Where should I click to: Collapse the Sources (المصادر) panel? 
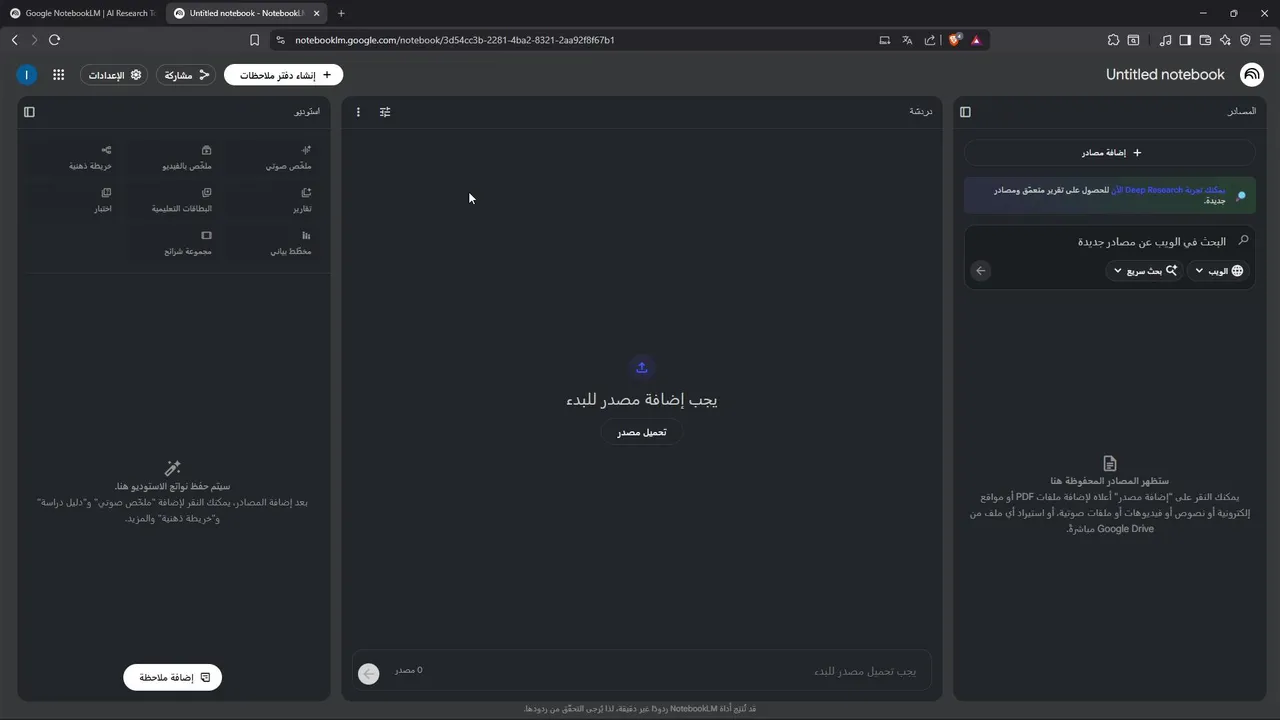coord(965,112)
